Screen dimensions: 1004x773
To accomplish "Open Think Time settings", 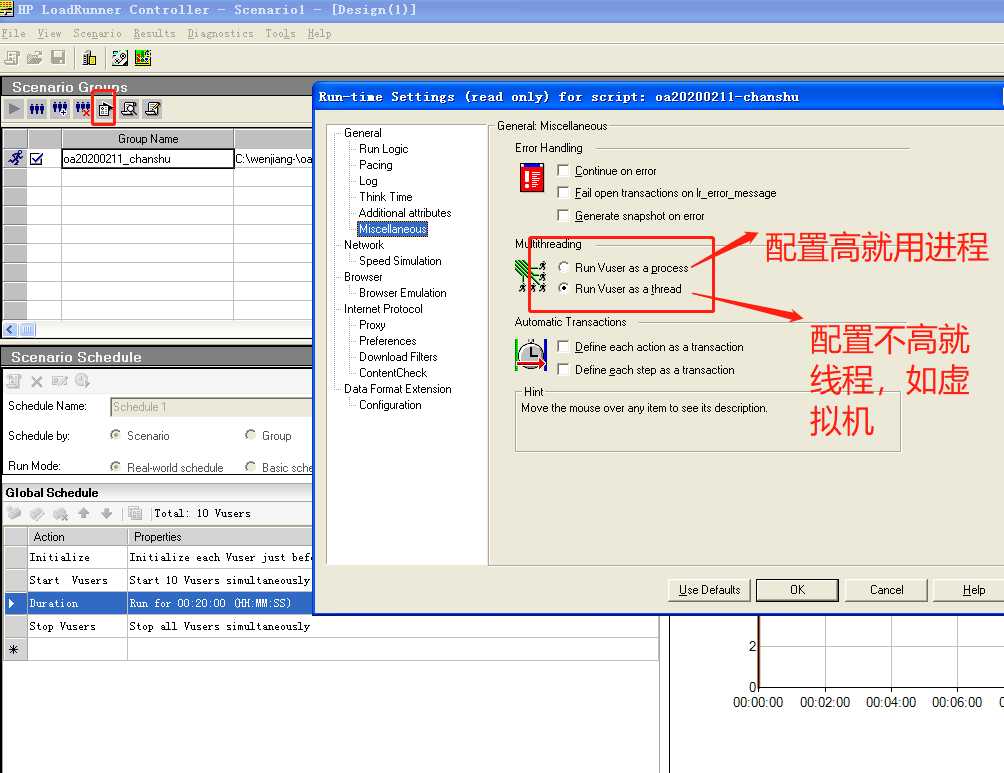I will [x=385, y=197].
